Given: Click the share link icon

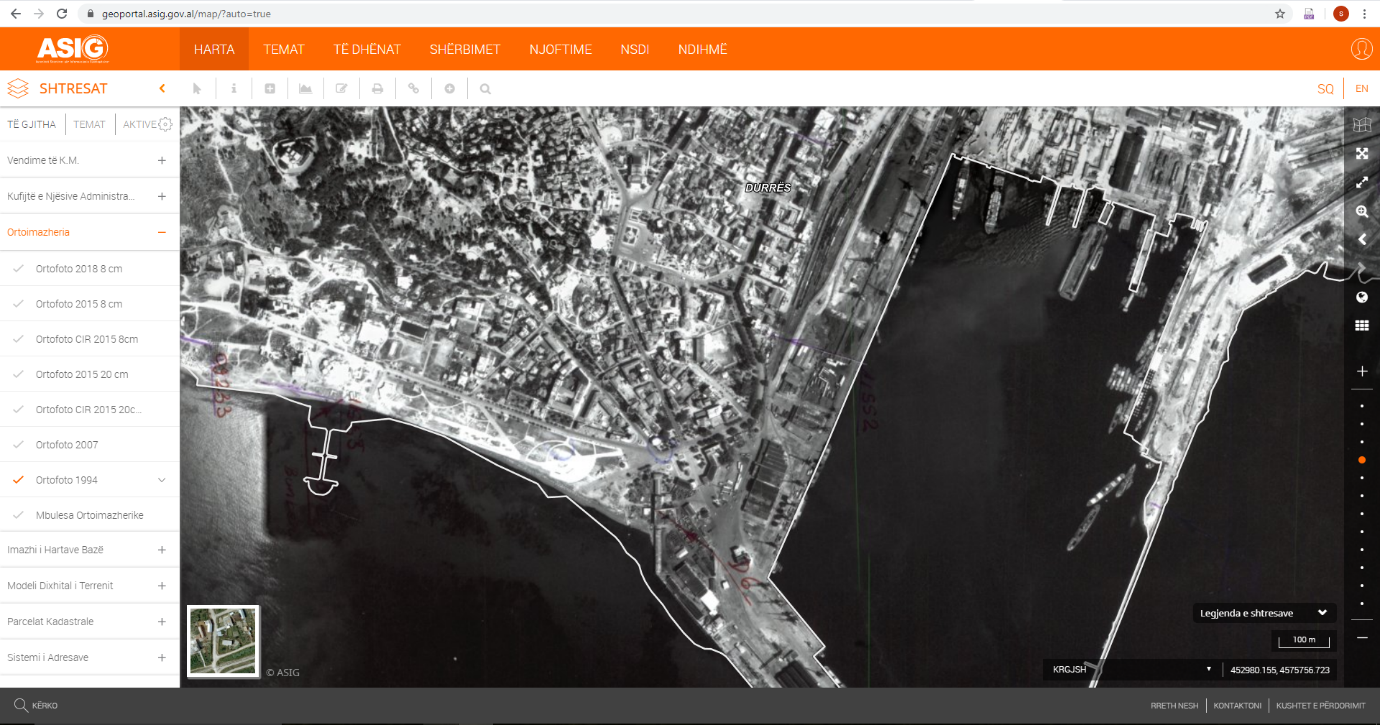Looking at the screenshot, I should click(413, 88).
